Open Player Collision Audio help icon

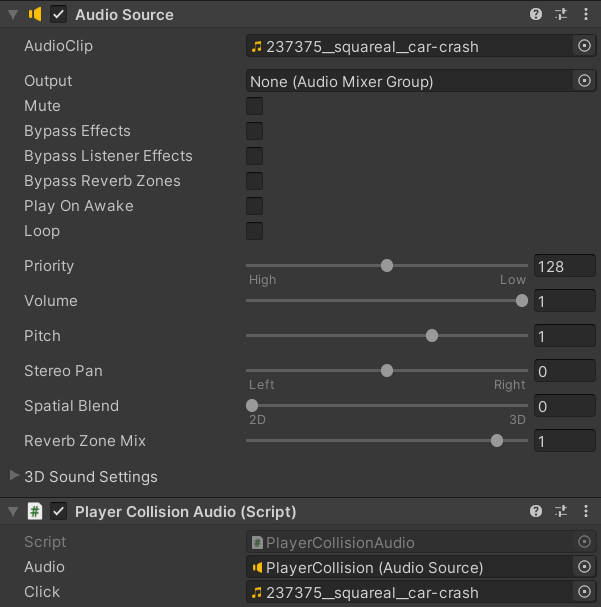pyautogui.click(x=536, y=511)
